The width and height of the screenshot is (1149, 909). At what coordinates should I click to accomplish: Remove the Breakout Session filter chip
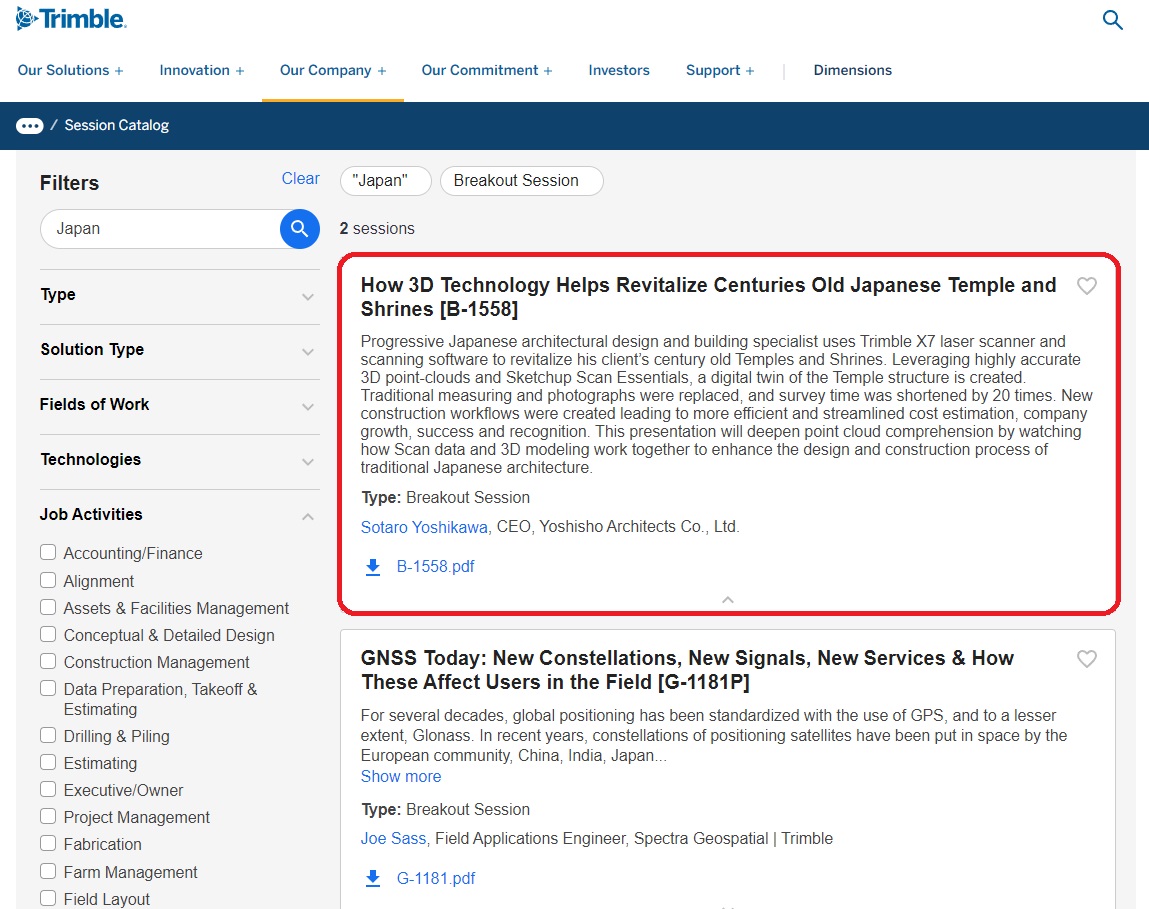[522, 181]
